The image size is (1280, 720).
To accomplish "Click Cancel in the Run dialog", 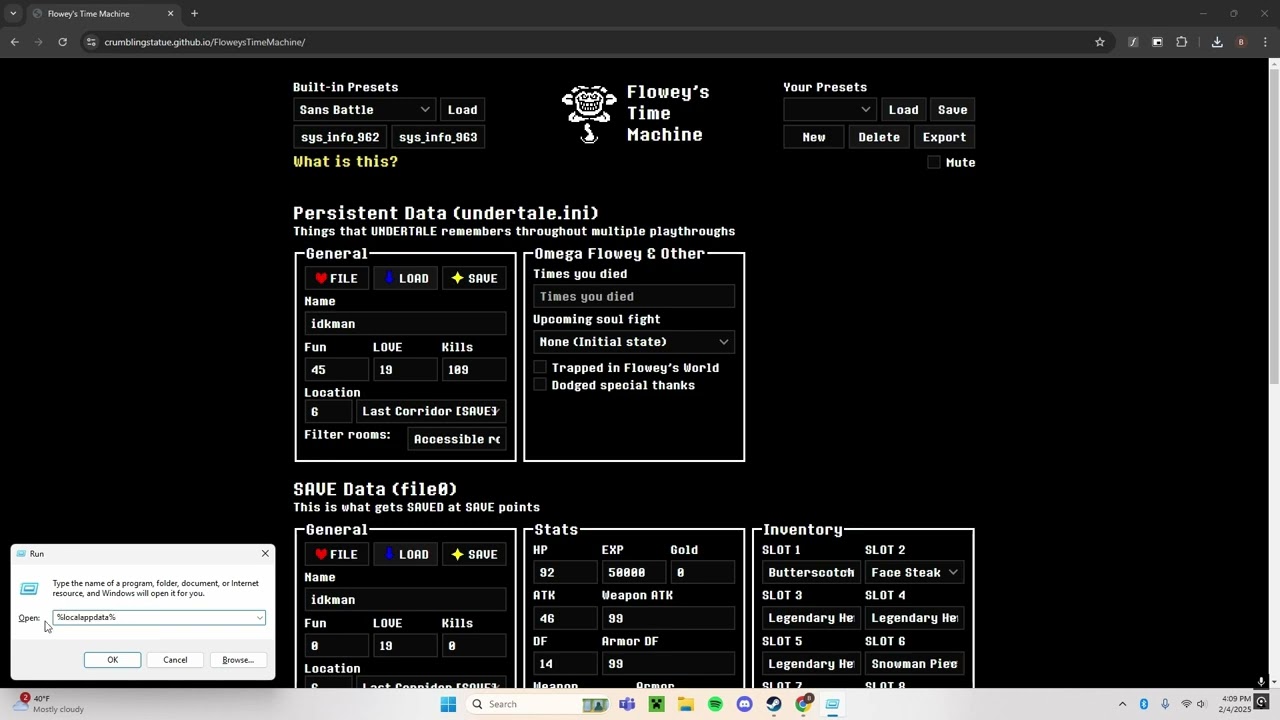I will tap(175, 660).
